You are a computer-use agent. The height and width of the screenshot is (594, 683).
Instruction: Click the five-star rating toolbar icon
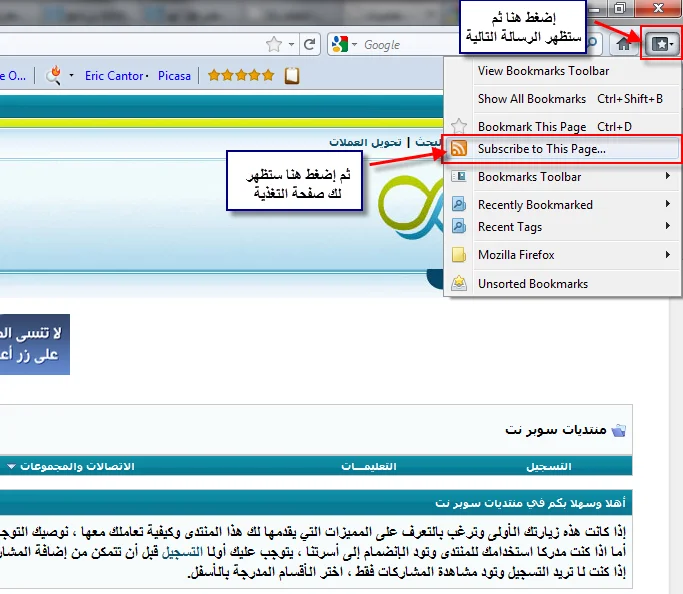point(240,75)
